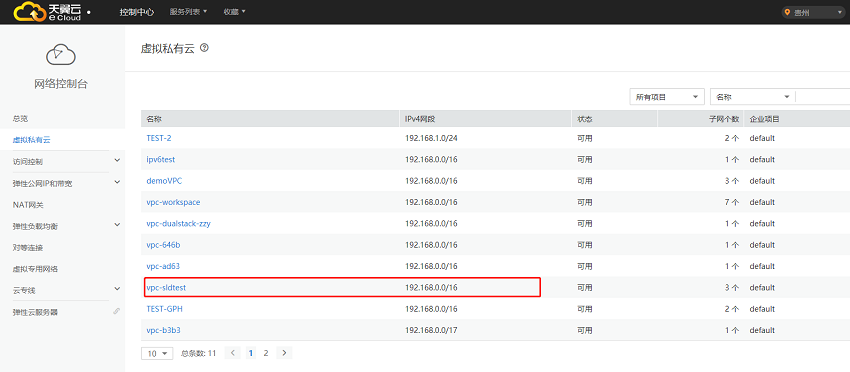Click the location pin region selector
The width and height of the screenshot is (850, 372).
813,12
